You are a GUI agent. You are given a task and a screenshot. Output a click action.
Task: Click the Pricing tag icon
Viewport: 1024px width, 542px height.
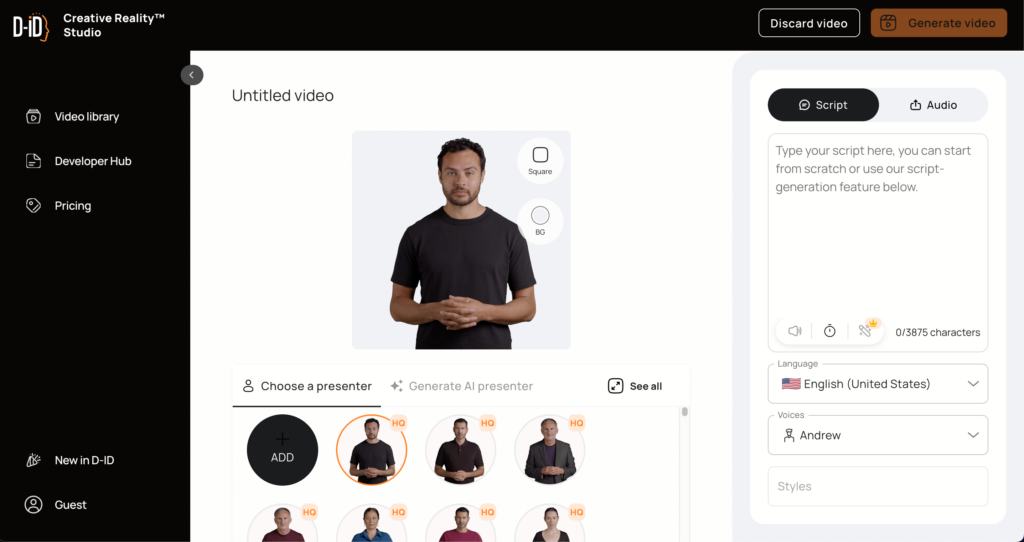click(x=33, y=206)
